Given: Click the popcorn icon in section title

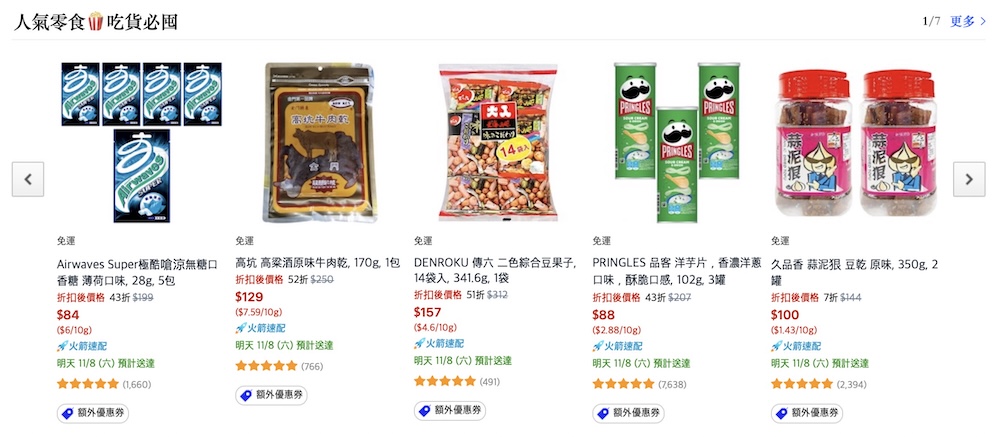Looking at the screenshot, I should click(96, 22).
